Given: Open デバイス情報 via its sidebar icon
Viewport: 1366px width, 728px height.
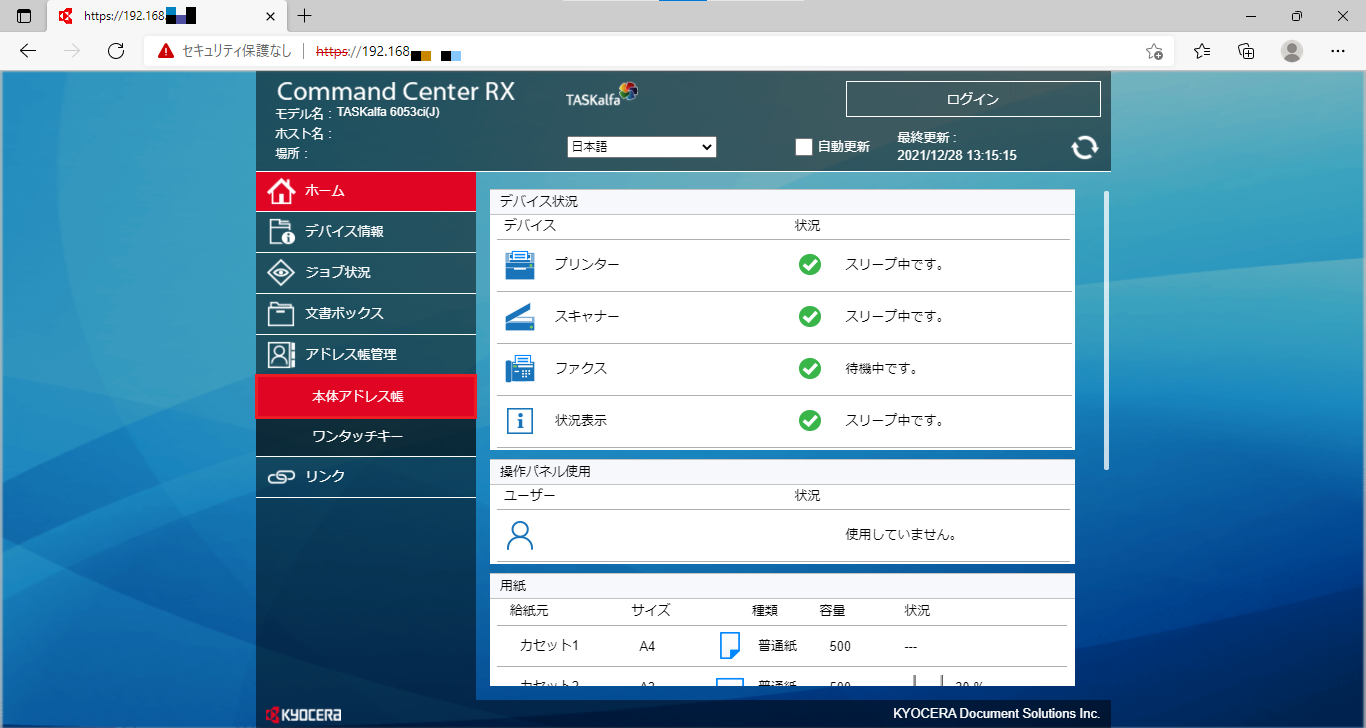Looking at the screenshot, I should [281, 231].
